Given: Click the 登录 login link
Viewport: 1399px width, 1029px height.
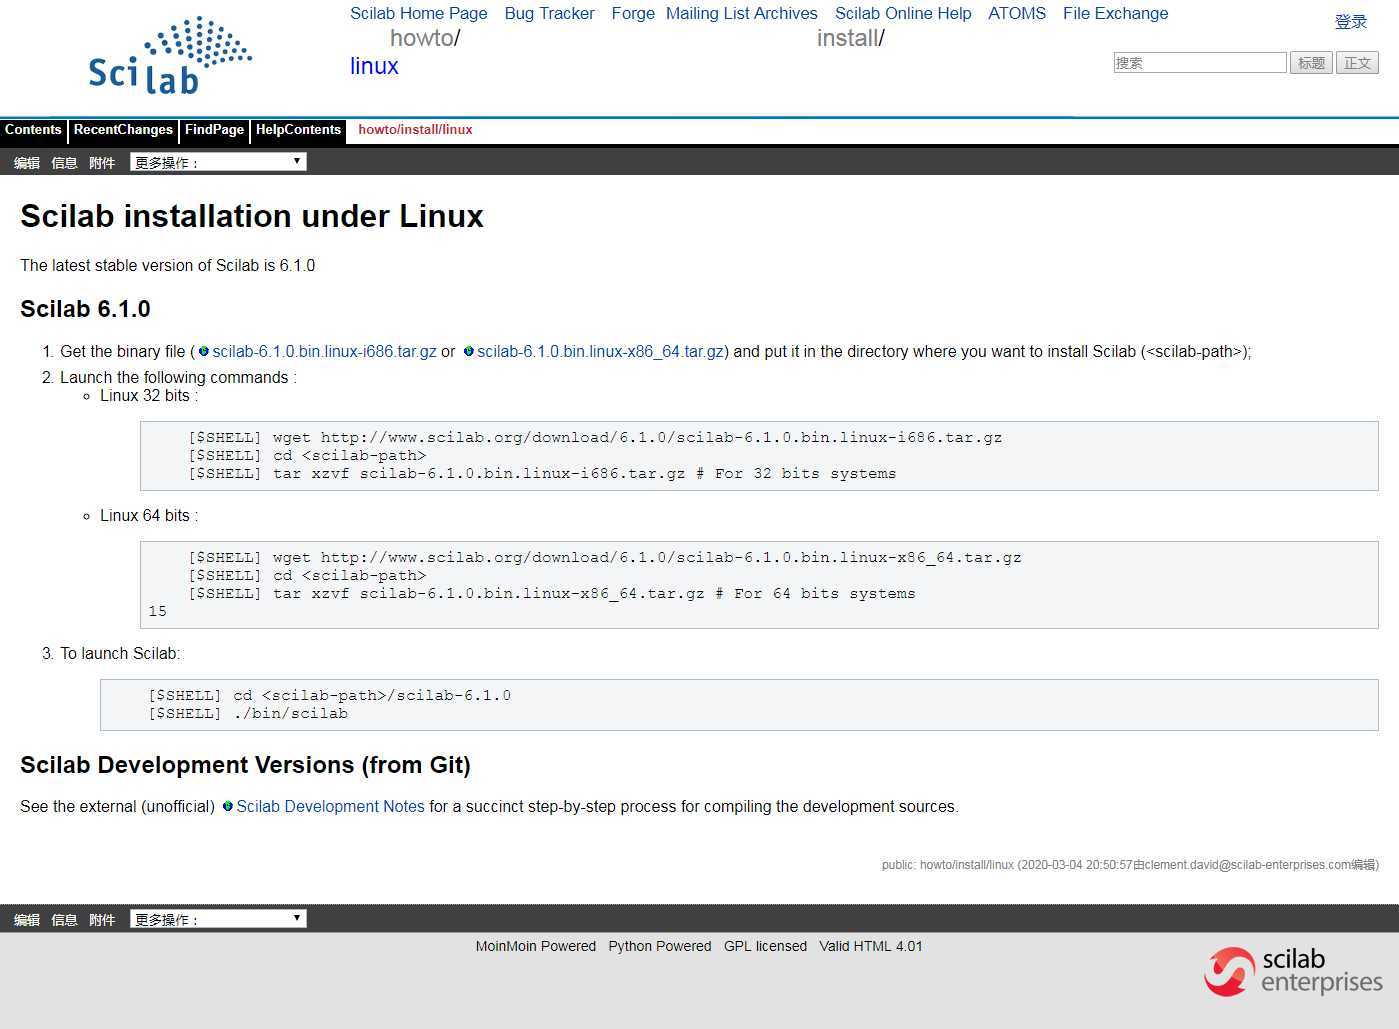Looking at the screenshot, I should [1351, 22].
